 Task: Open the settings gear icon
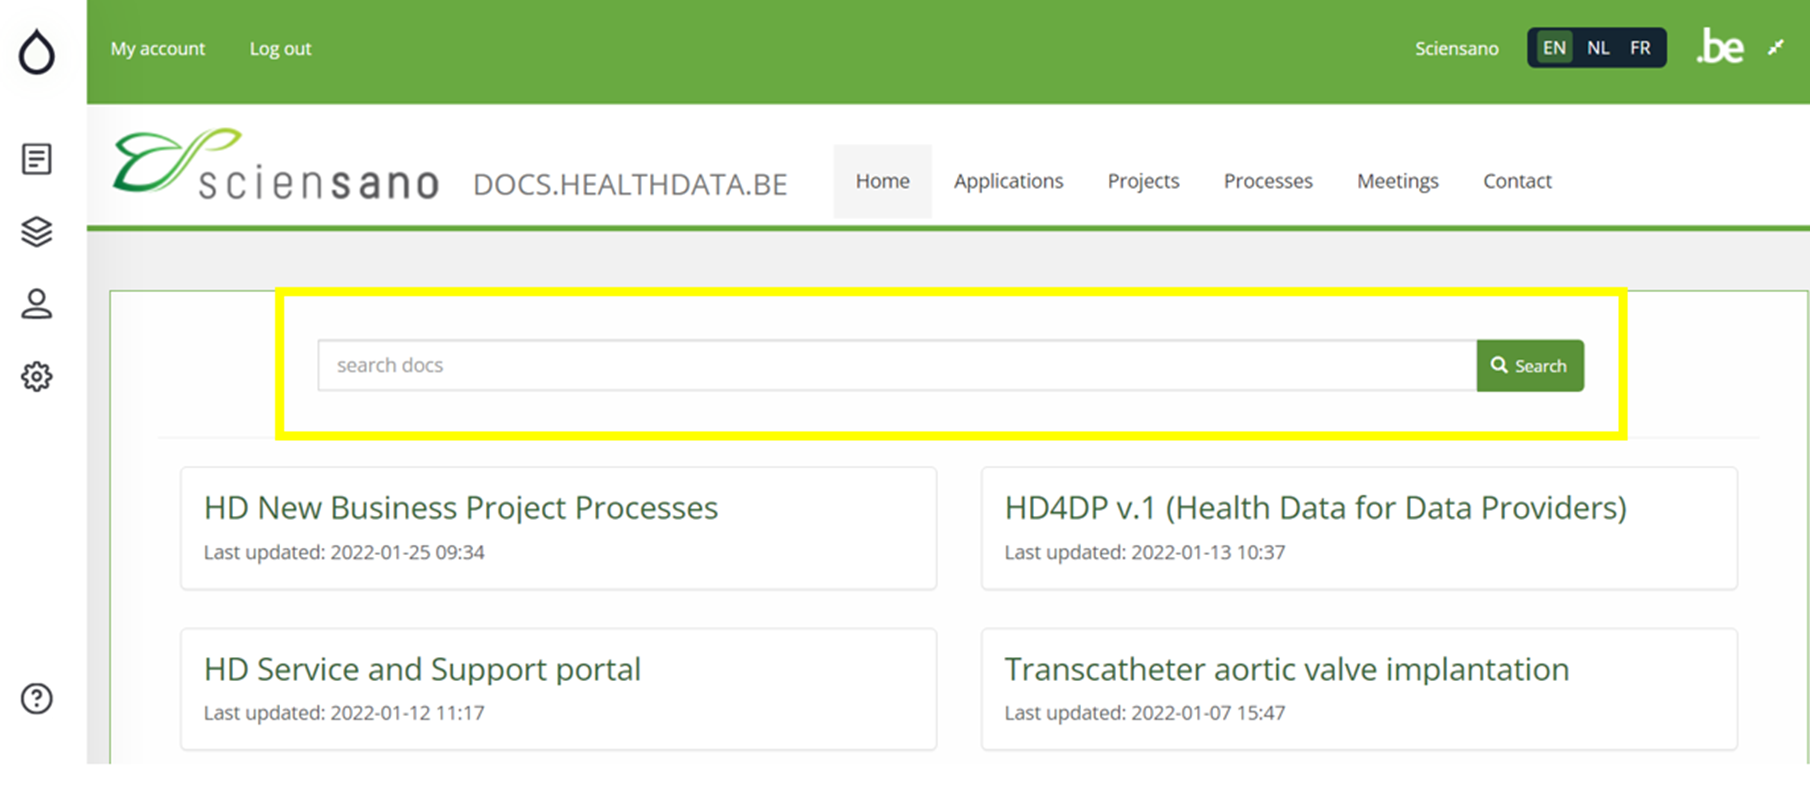pyautogui.click(x=37, y=377)
